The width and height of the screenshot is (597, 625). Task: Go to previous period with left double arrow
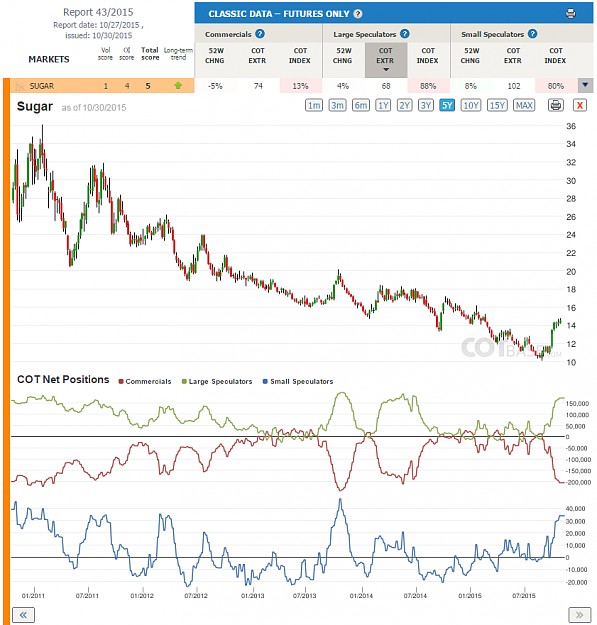[x=23, y=615]
